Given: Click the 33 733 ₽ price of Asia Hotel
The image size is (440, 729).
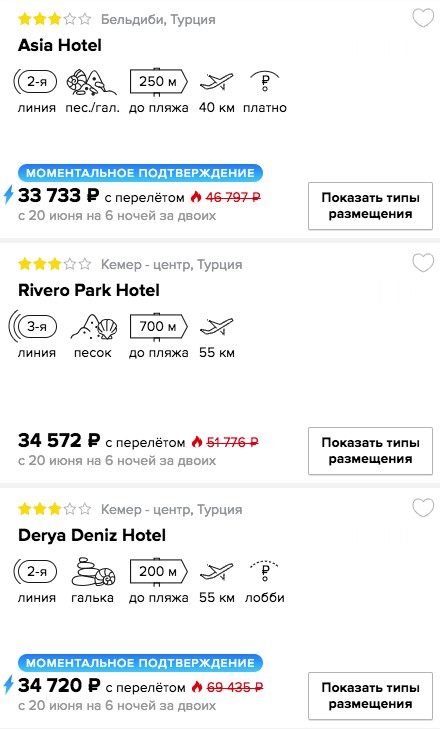Looking at the screenshot, I should pos(59,196).
